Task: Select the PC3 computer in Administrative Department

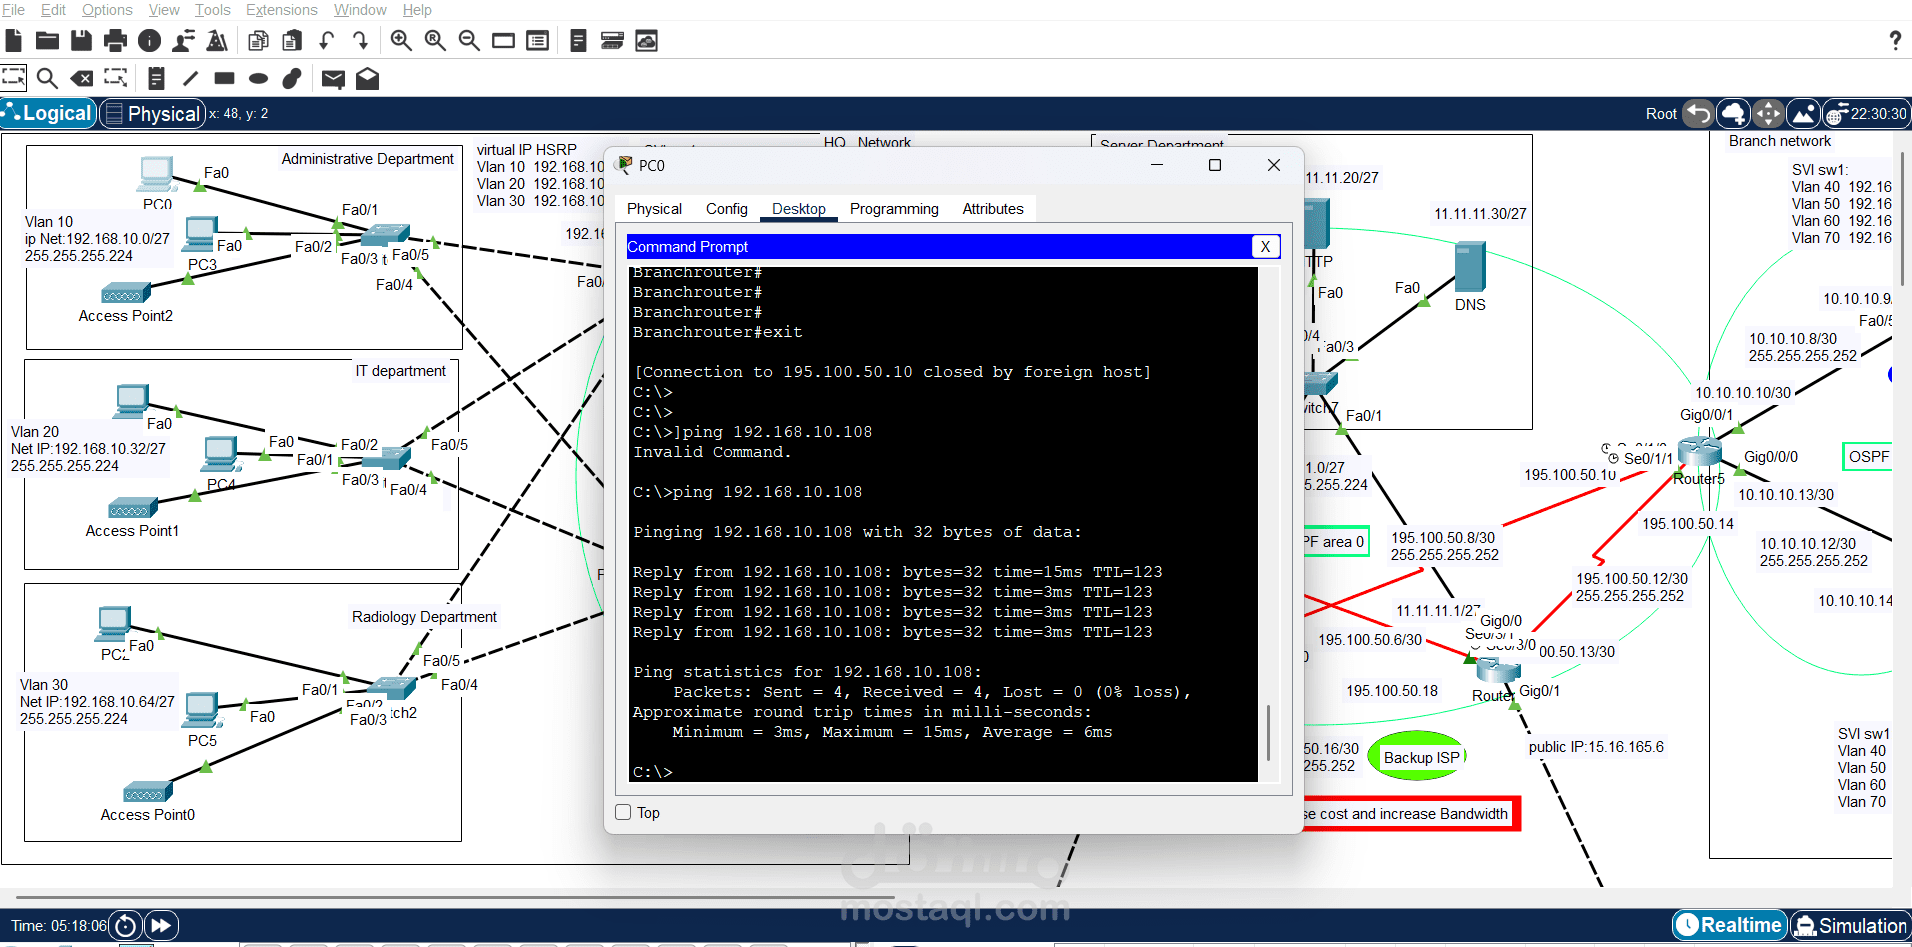Action: (201, 236)
